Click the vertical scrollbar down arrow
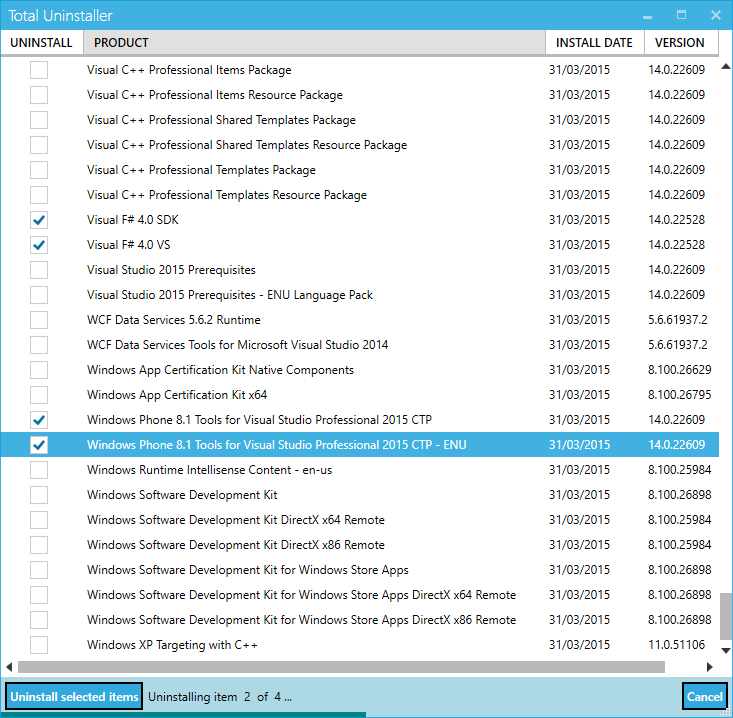 coord(726,650)
